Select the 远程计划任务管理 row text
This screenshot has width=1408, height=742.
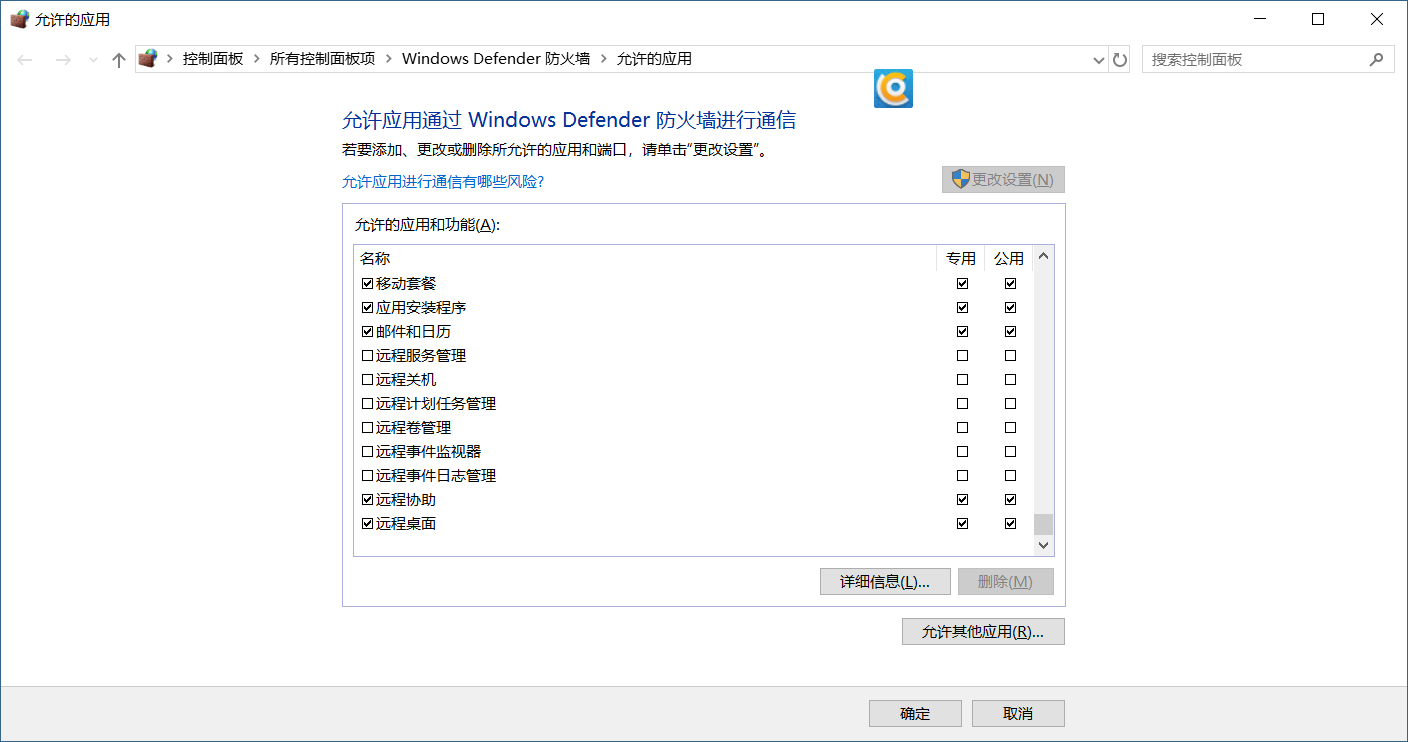pos(436,404)
